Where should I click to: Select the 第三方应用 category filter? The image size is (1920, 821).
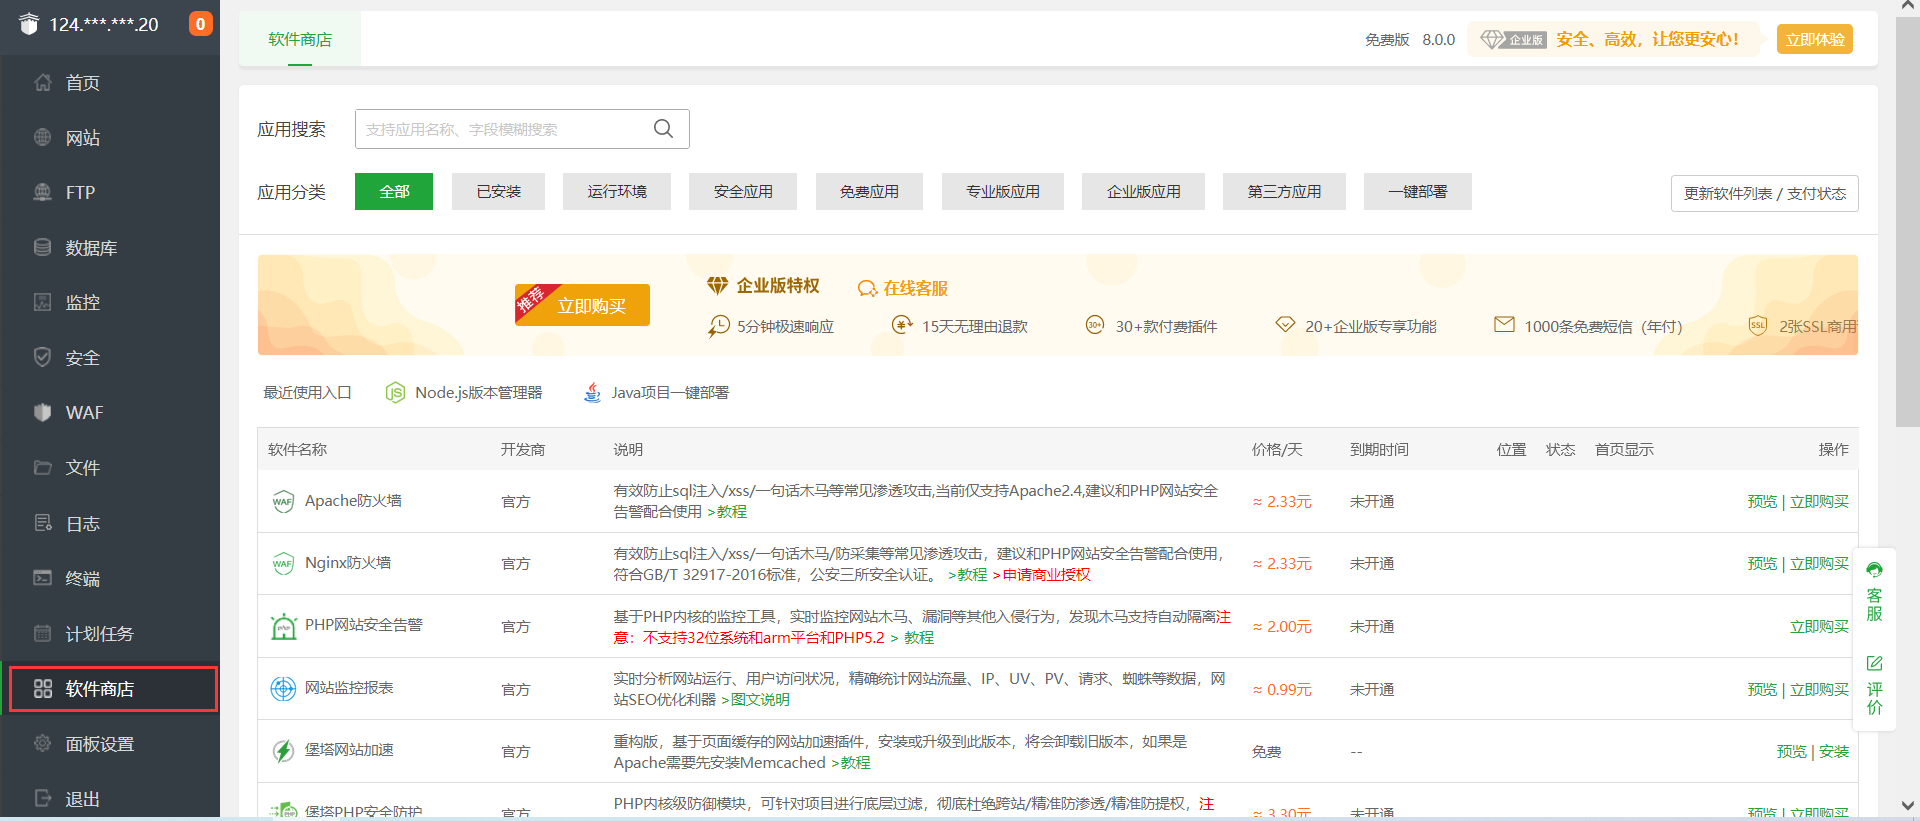[x=1284, y=191]
